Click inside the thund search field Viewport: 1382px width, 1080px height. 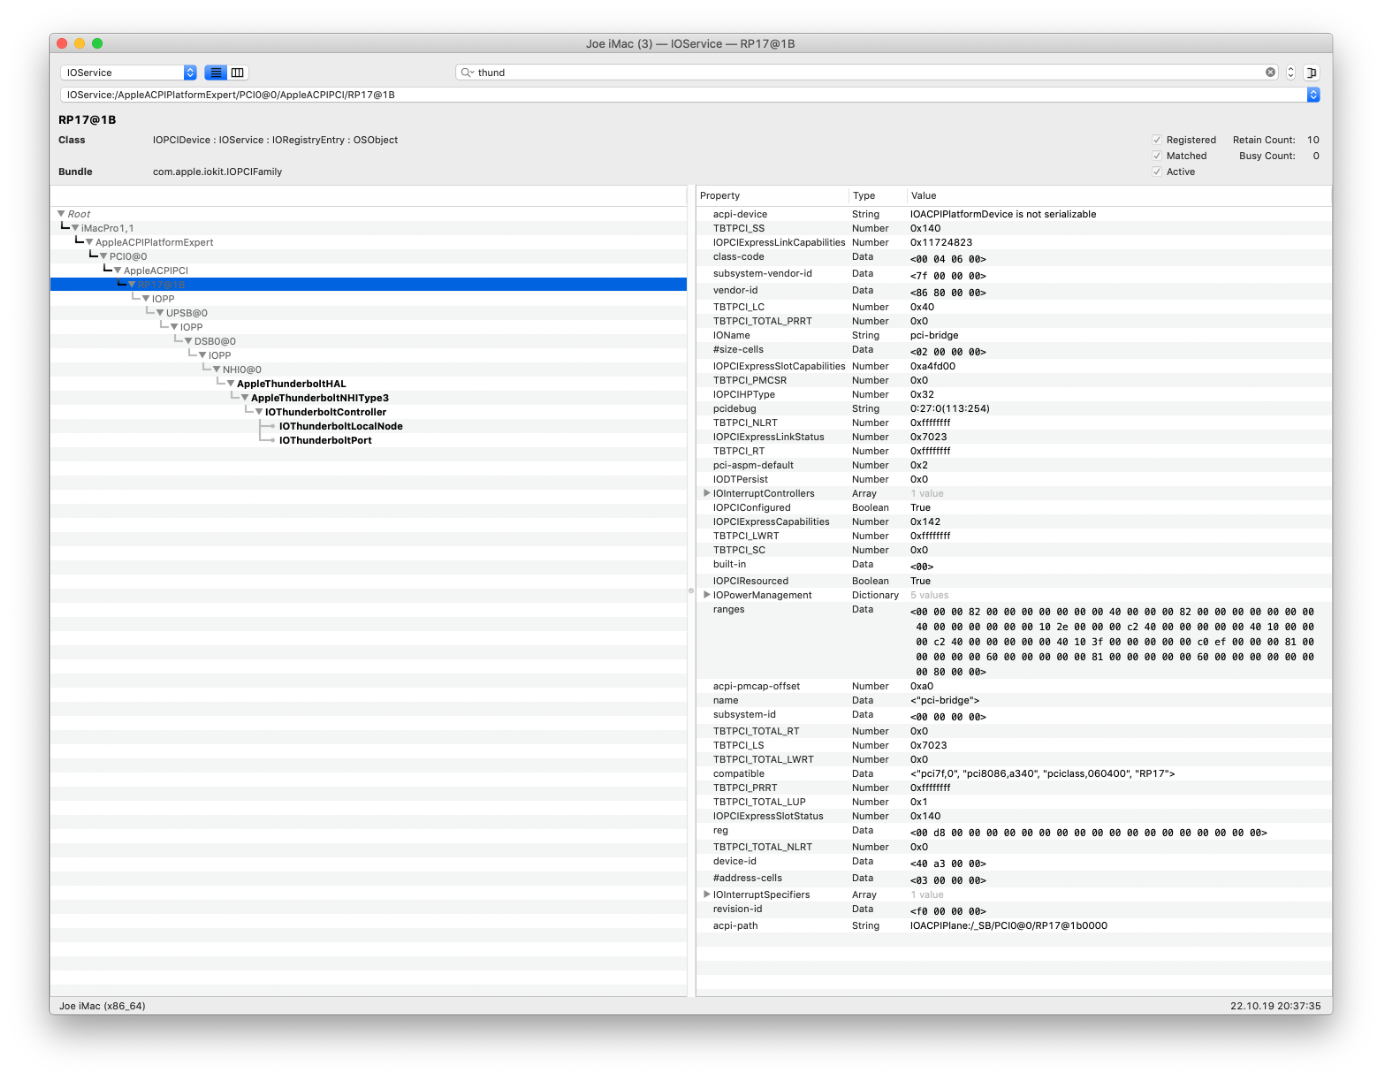pyautogui.click(x=866, y=72)
